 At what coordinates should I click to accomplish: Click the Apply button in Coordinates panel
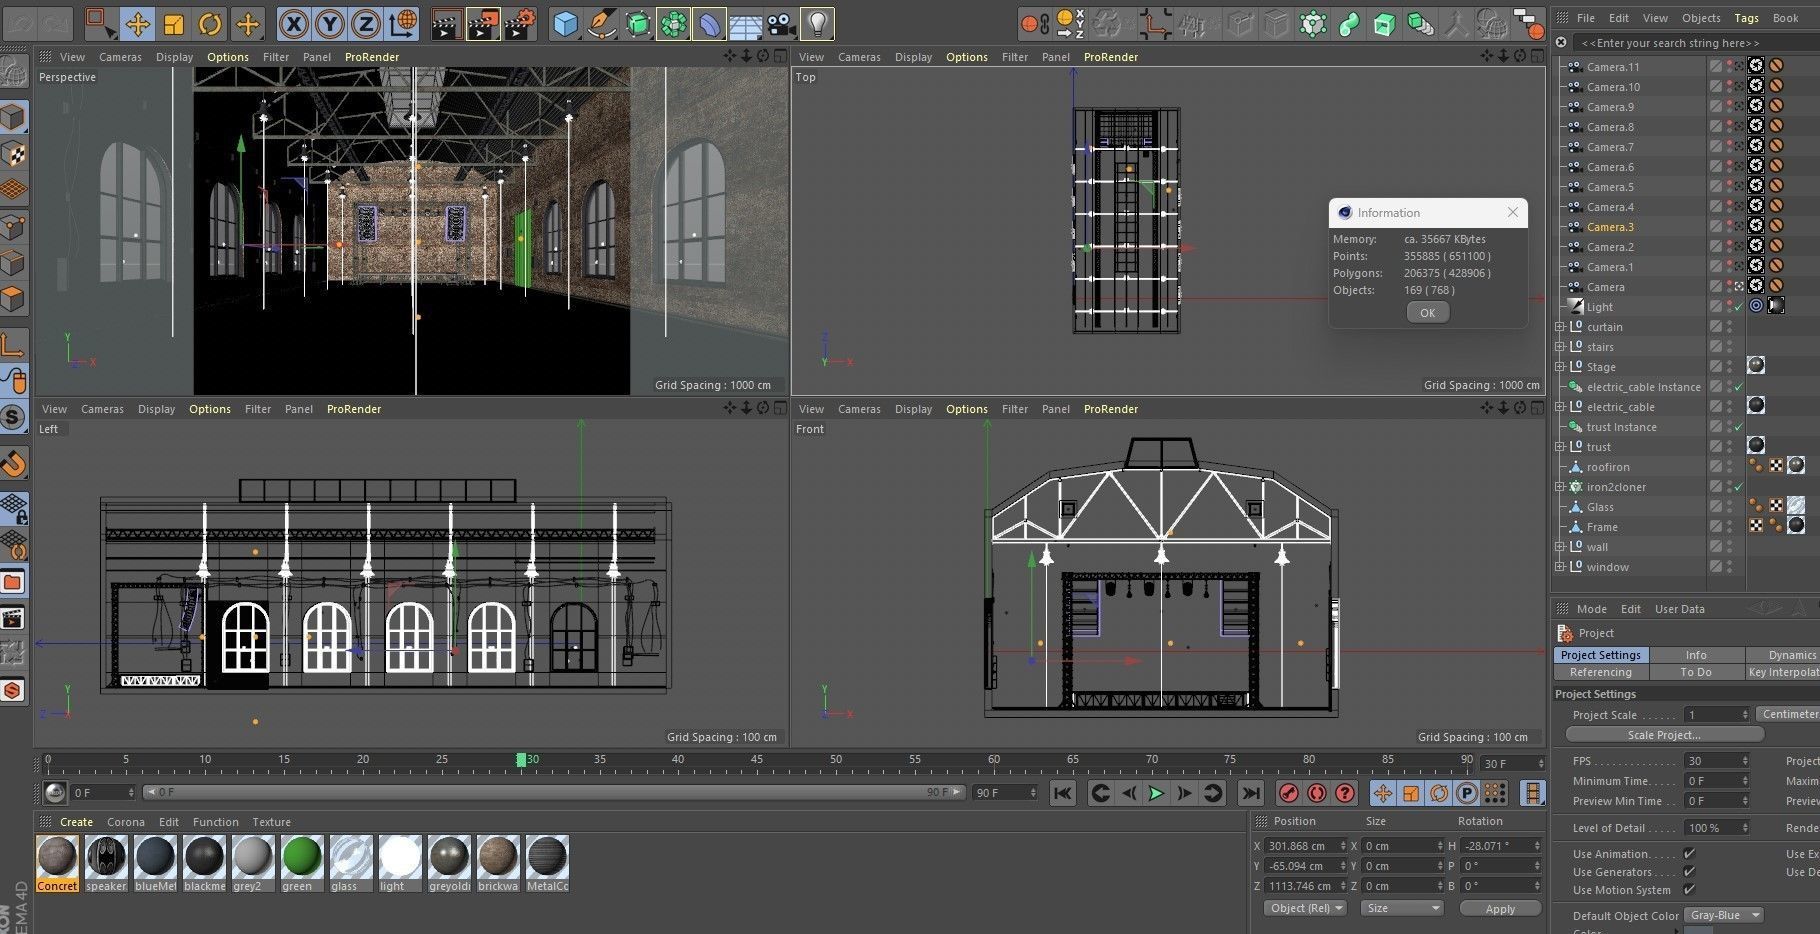(x=1500, y=909)
